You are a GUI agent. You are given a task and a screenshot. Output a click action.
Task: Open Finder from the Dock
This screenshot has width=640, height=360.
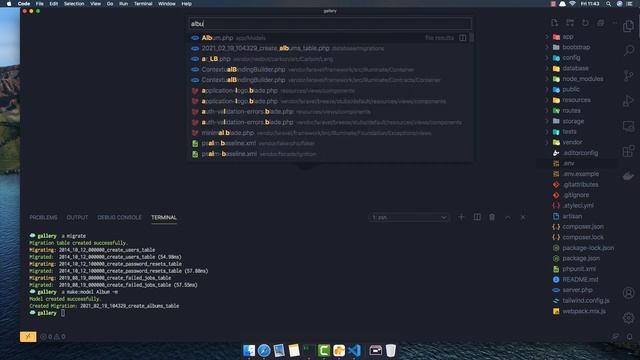click(x=249, y=350)
